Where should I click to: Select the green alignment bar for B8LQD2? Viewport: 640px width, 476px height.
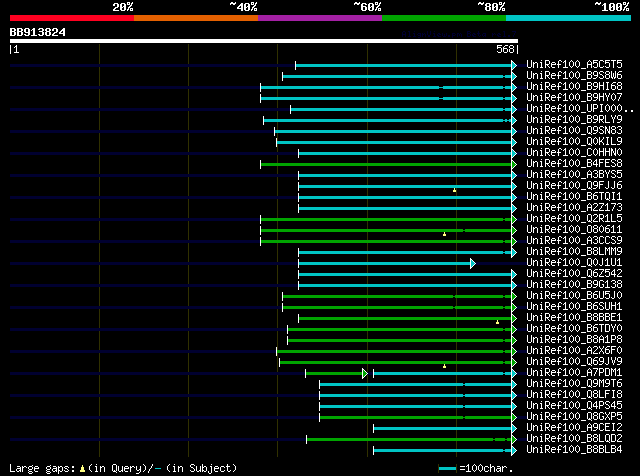click(x=409, y=440)
